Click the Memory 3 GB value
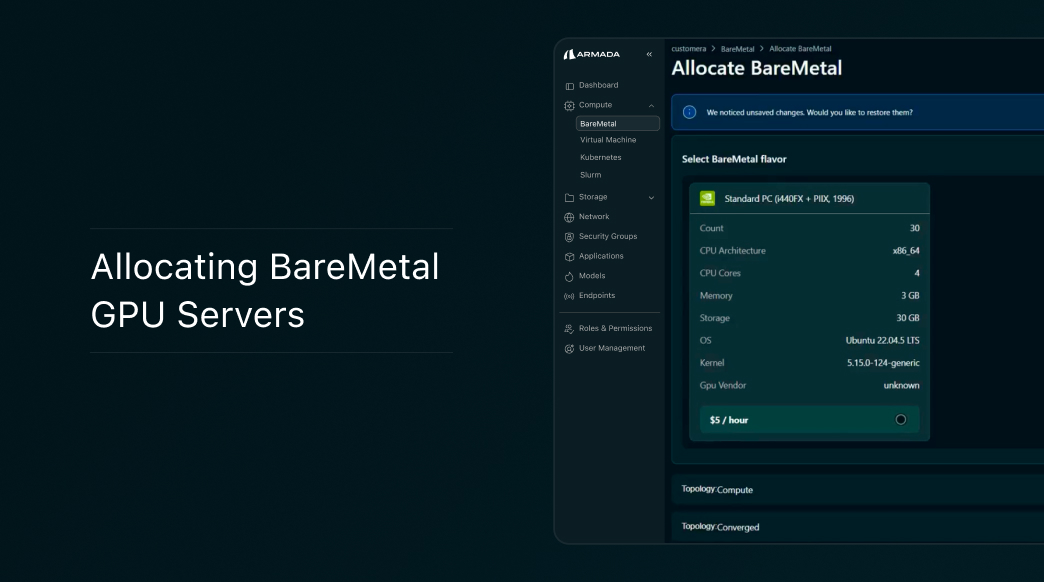 (910, 296)
